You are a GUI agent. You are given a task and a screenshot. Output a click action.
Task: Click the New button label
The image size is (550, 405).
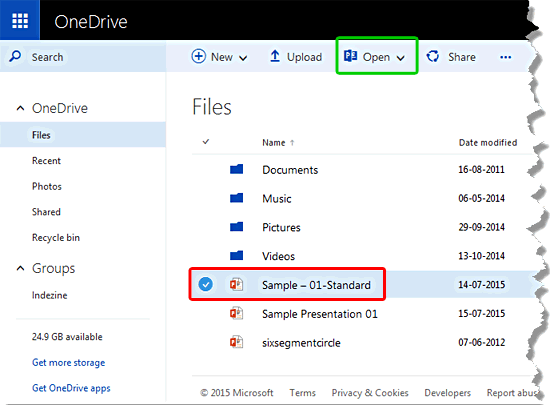pos(222,57)
